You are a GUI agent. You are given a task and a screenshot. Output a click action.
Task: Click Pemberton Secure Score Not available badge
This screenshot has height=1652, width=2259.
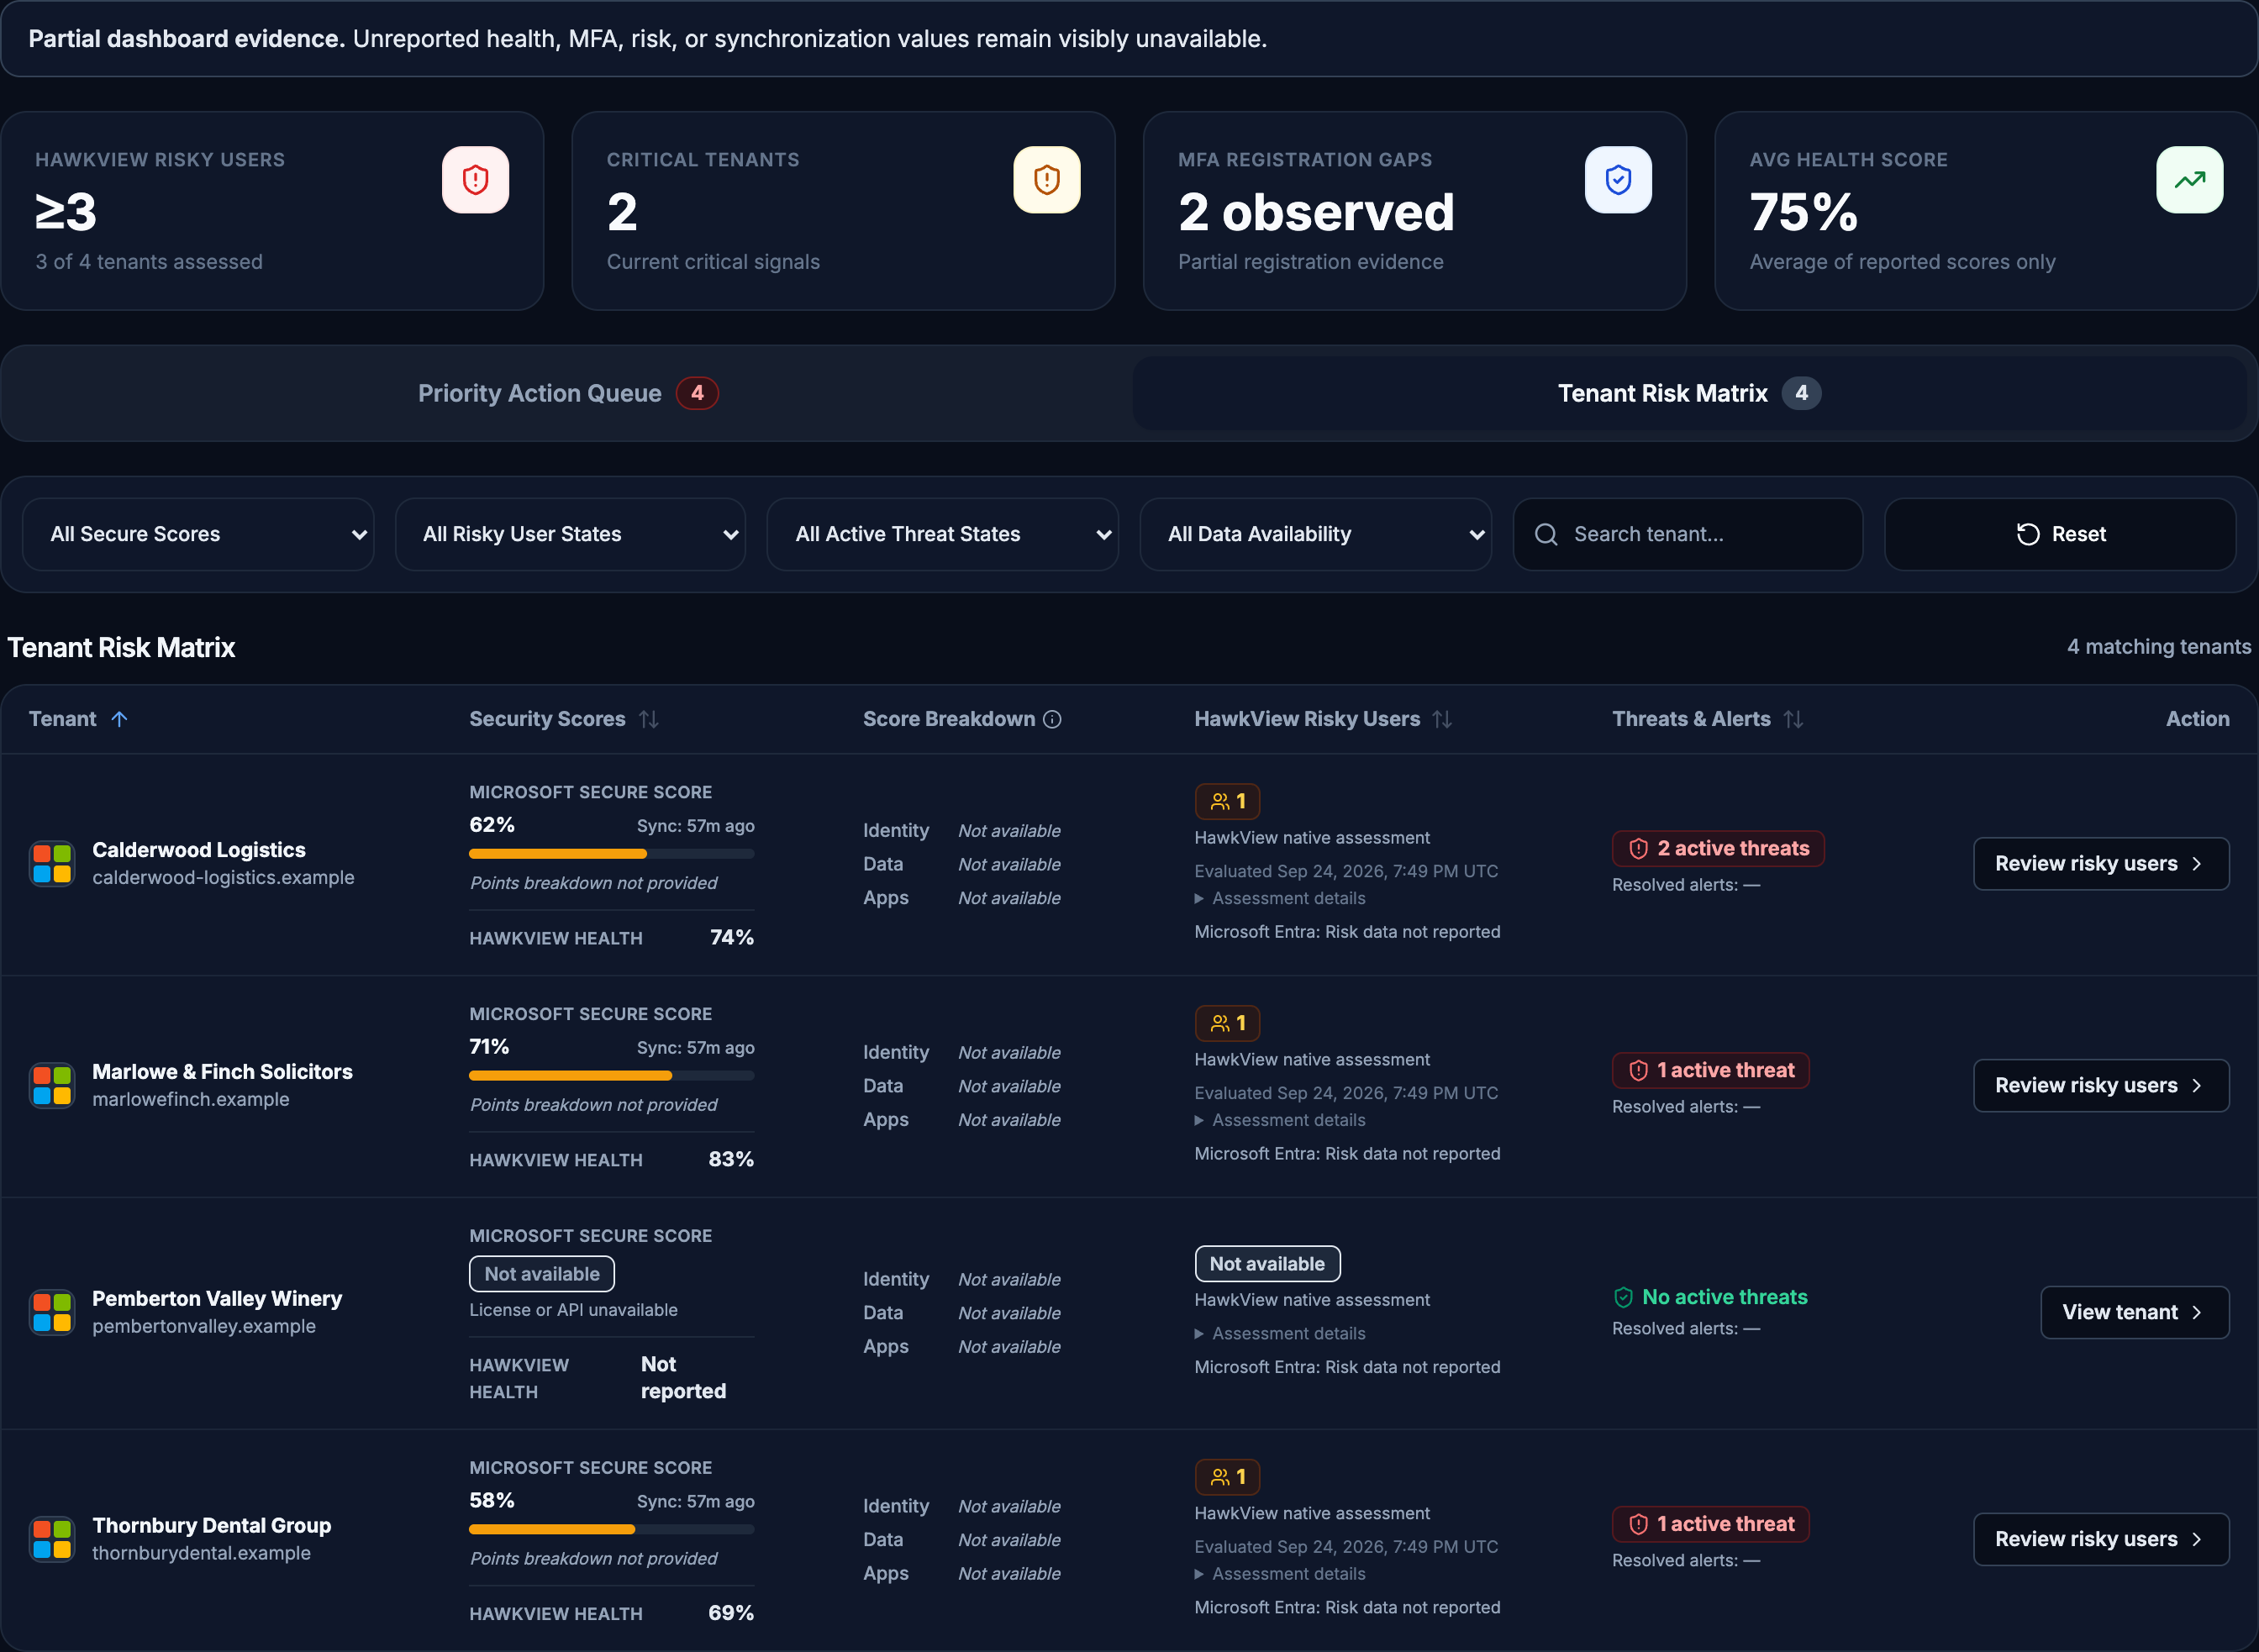tap(542, 1274)
